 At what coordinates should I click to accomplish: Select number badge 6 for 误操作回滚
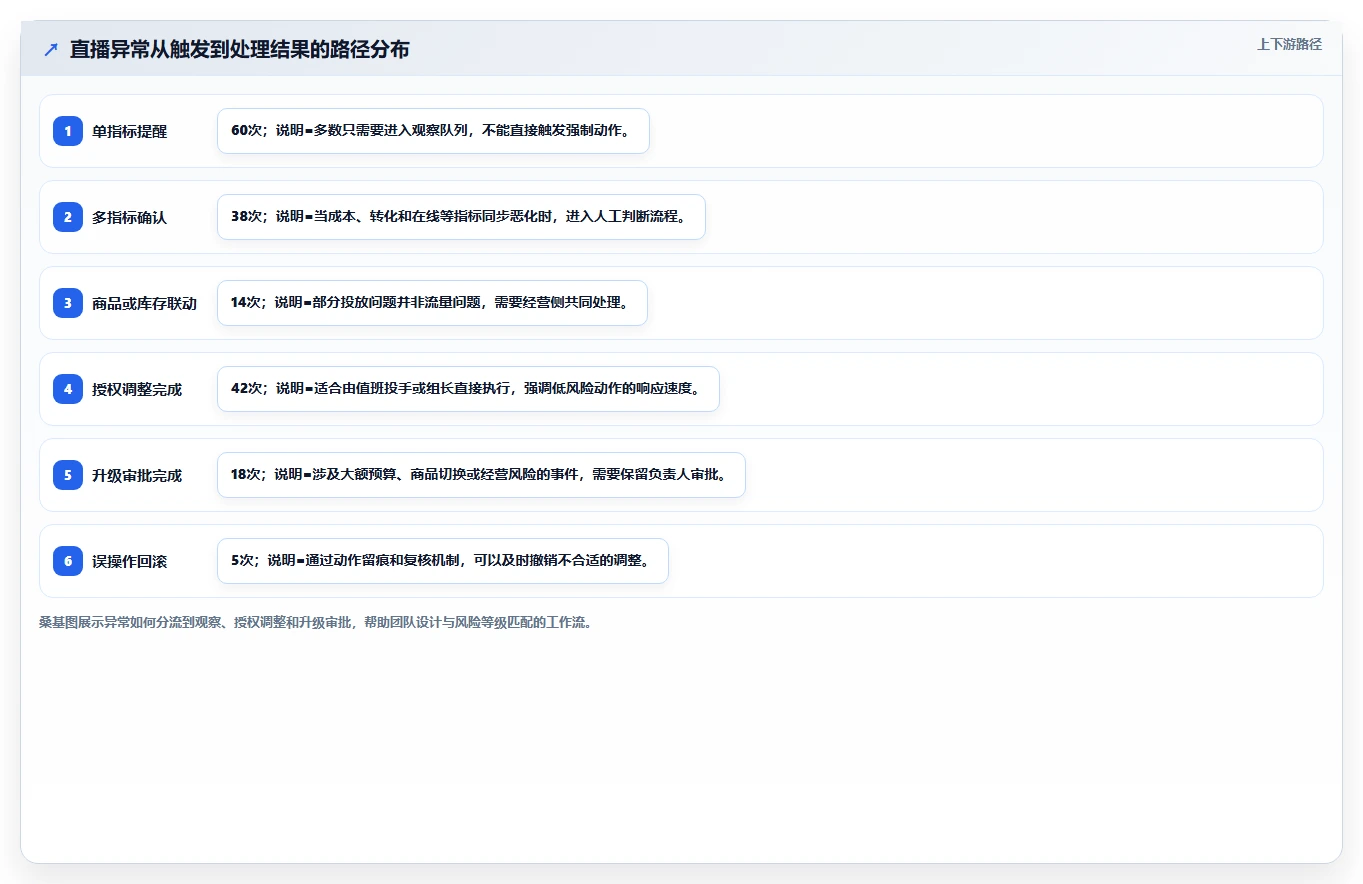coord(68,561)
